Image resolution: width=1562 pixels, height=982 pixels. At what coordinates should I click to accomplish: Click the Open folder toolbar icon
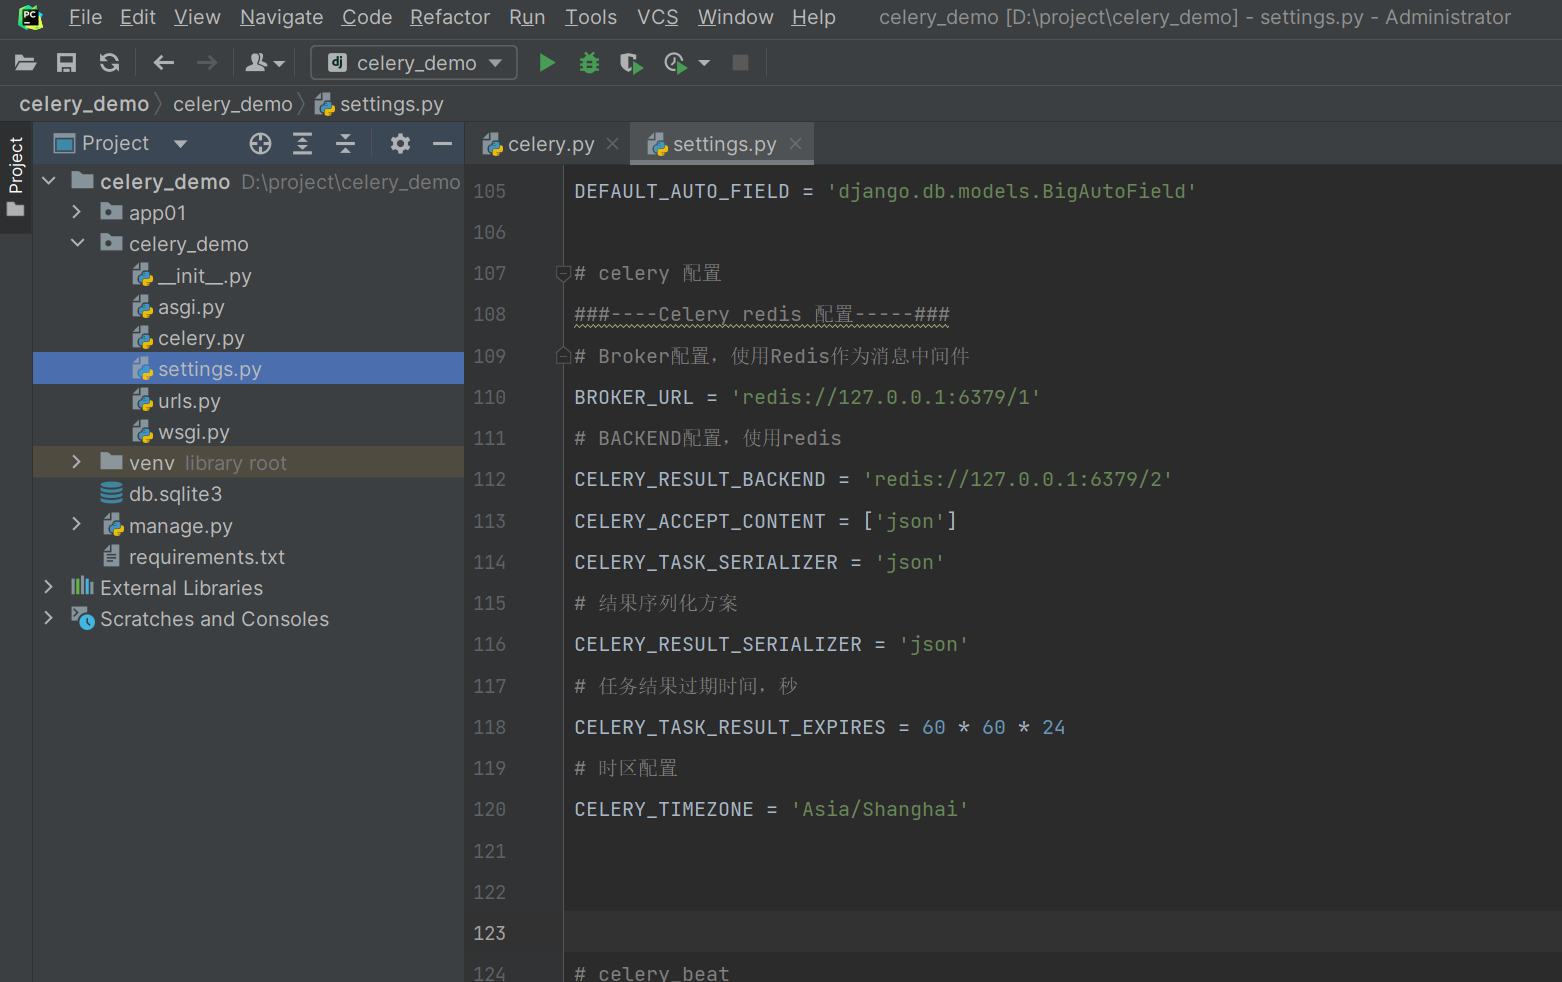pyautogui.click(x=25, y=63)
